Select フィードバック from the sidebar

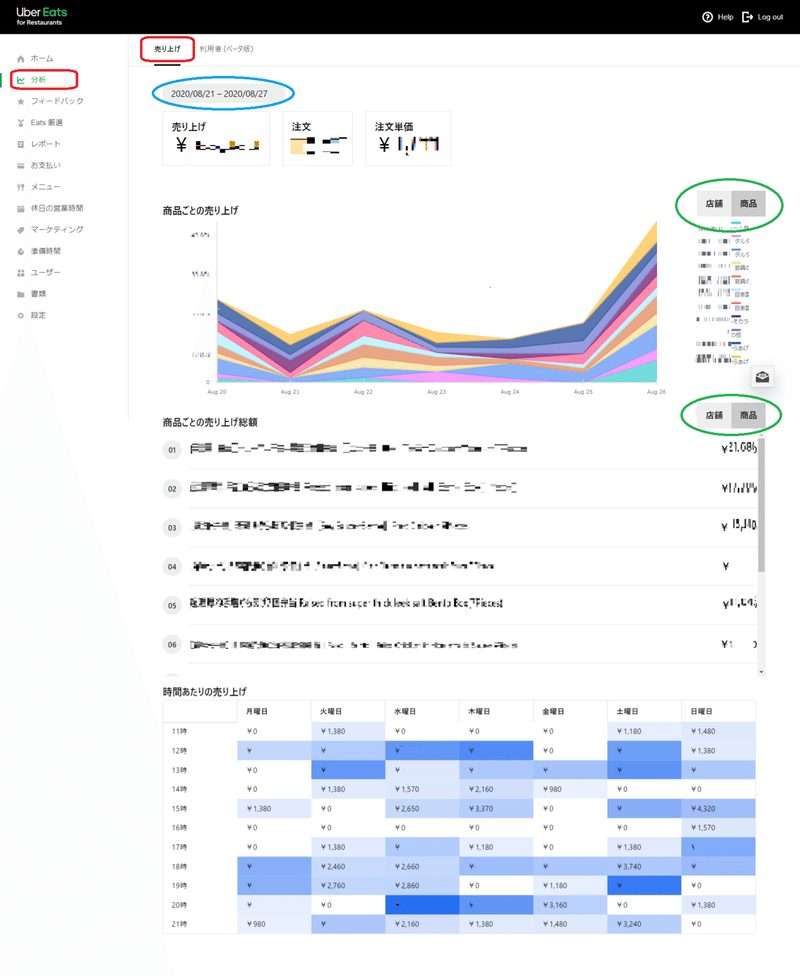tap(50, 100)
